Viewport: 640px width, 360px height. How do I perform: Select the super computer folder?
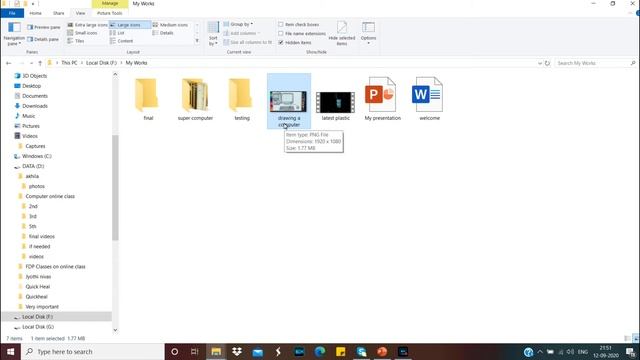point(195,99)
